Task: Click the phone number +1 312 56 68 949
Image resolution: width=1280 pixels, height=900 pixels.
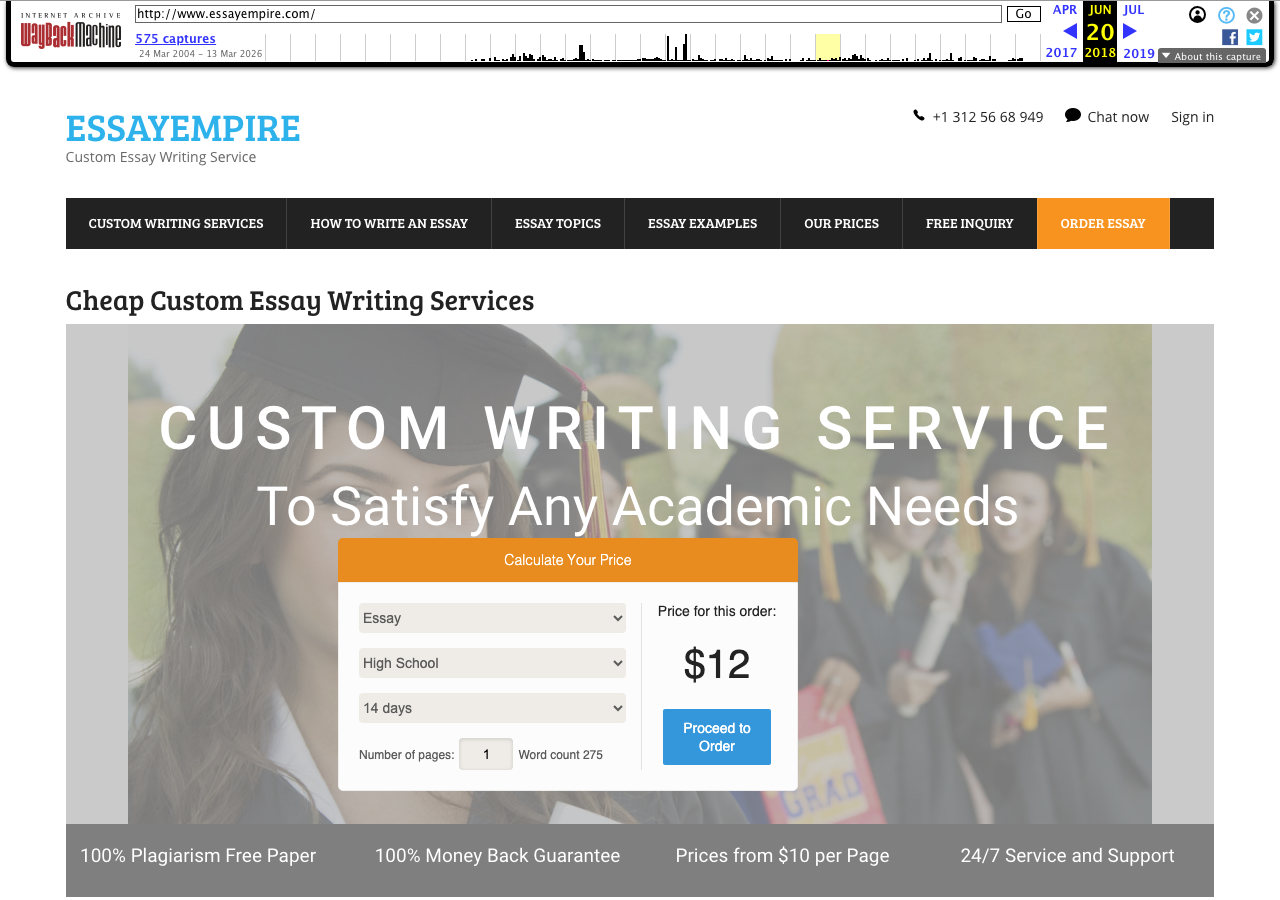Action: [x=987, y=117]
